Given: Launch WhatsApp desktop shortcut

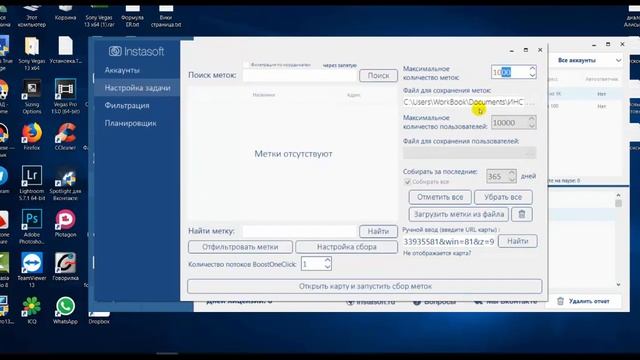Looking at the screenshot, I should [65, 310].
